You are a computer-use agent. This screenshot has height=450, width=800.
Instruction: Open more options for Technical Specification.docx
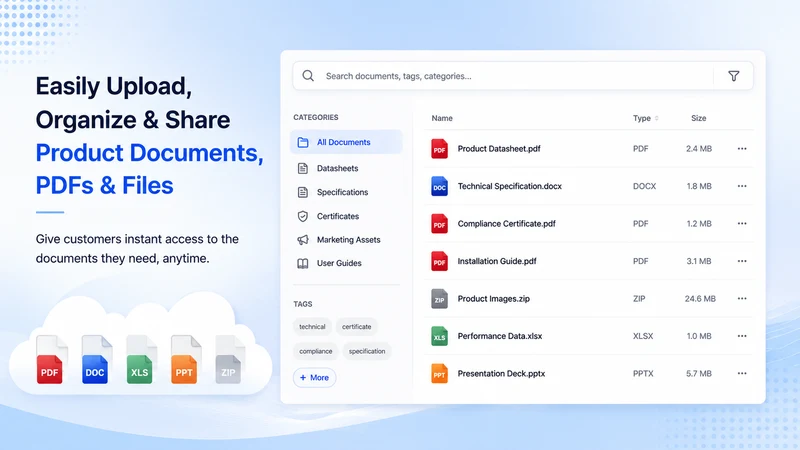742,186
